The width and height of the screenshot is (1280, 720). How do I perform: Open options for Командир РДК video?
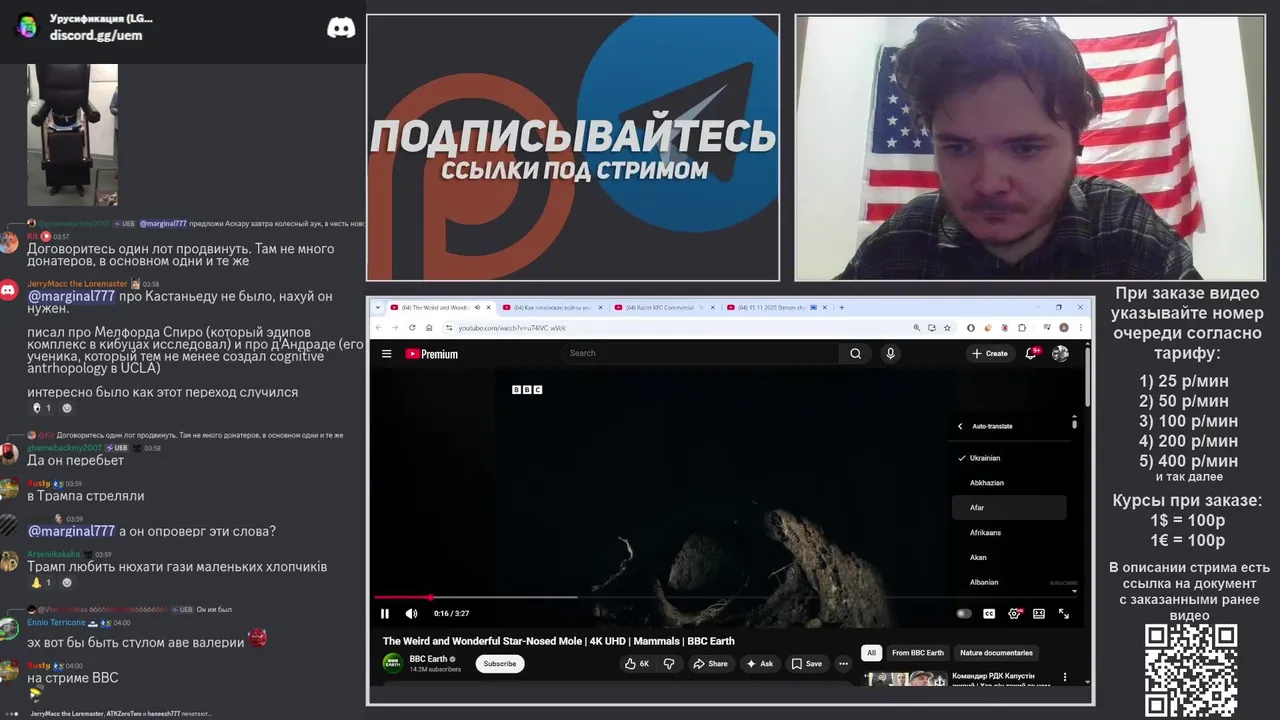click(x=1065, y=677)
